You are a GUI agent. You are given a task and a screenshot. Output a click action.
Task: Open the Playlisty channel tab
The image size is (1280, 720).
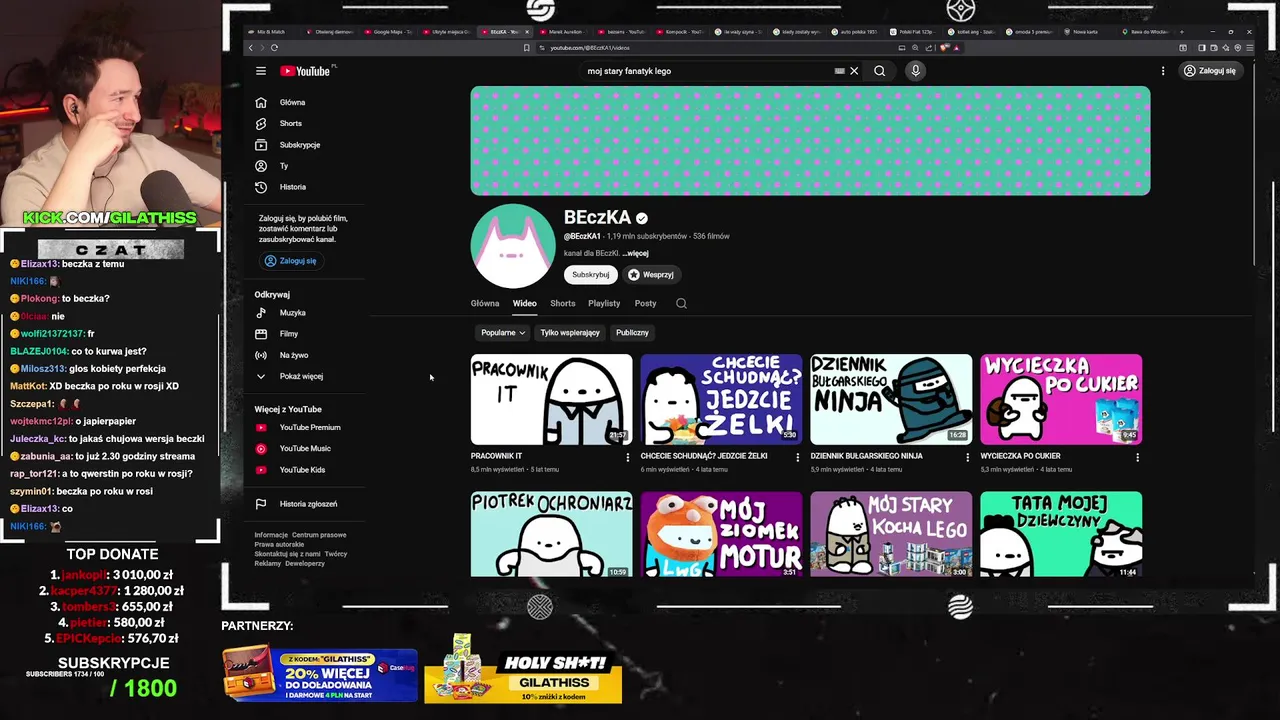[604, 303]
